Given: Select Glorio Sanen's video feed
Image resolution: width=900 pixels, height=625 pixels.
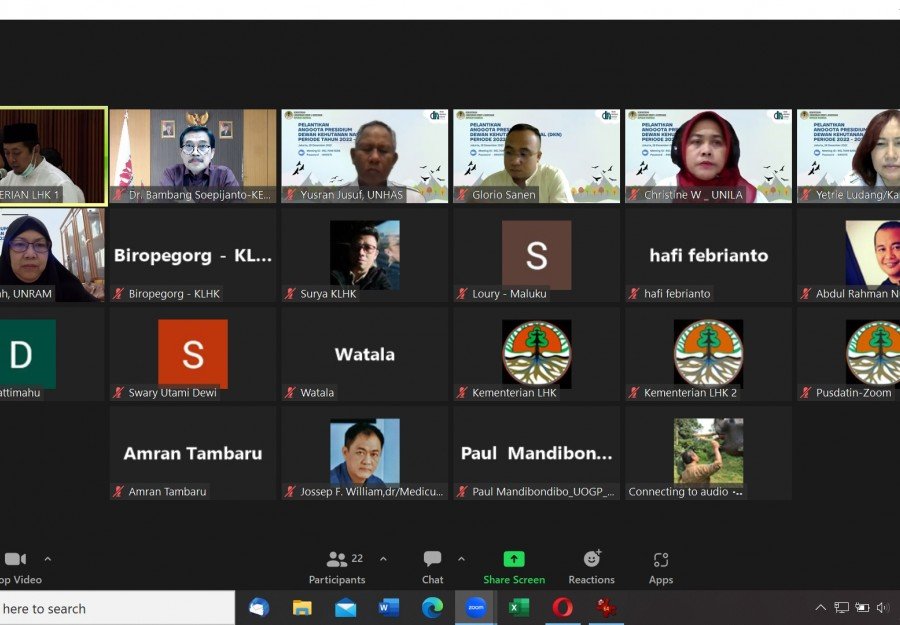Looking at the screenshot, I should 537,156.
